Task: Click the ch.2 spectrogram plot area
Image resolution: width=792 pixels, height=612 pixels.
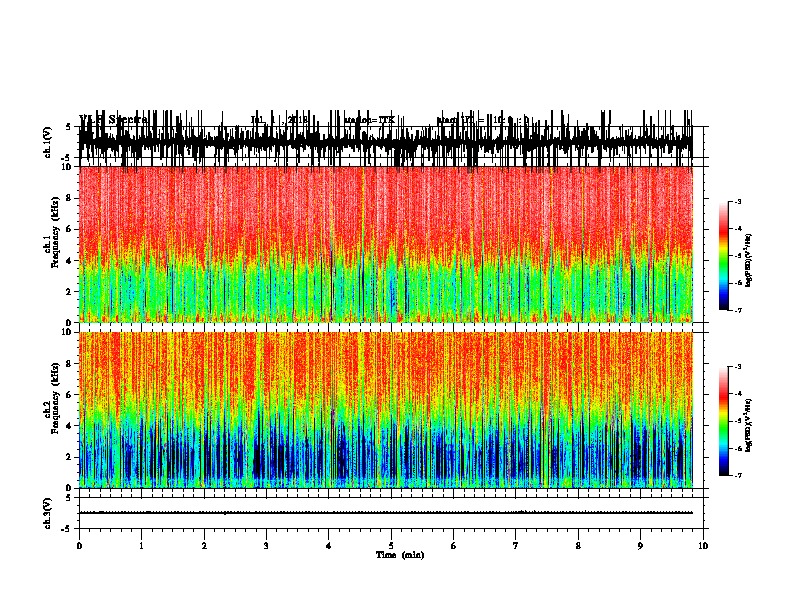Action: 386,410
